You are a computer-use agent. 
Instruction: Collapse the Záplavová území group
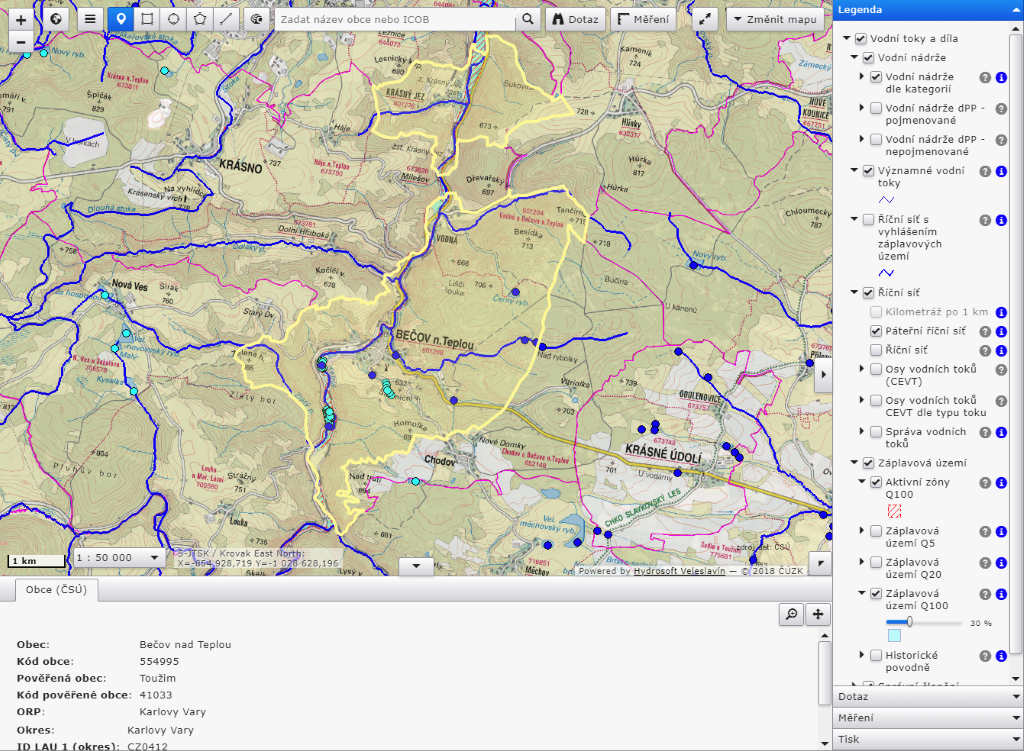point(854,463)
